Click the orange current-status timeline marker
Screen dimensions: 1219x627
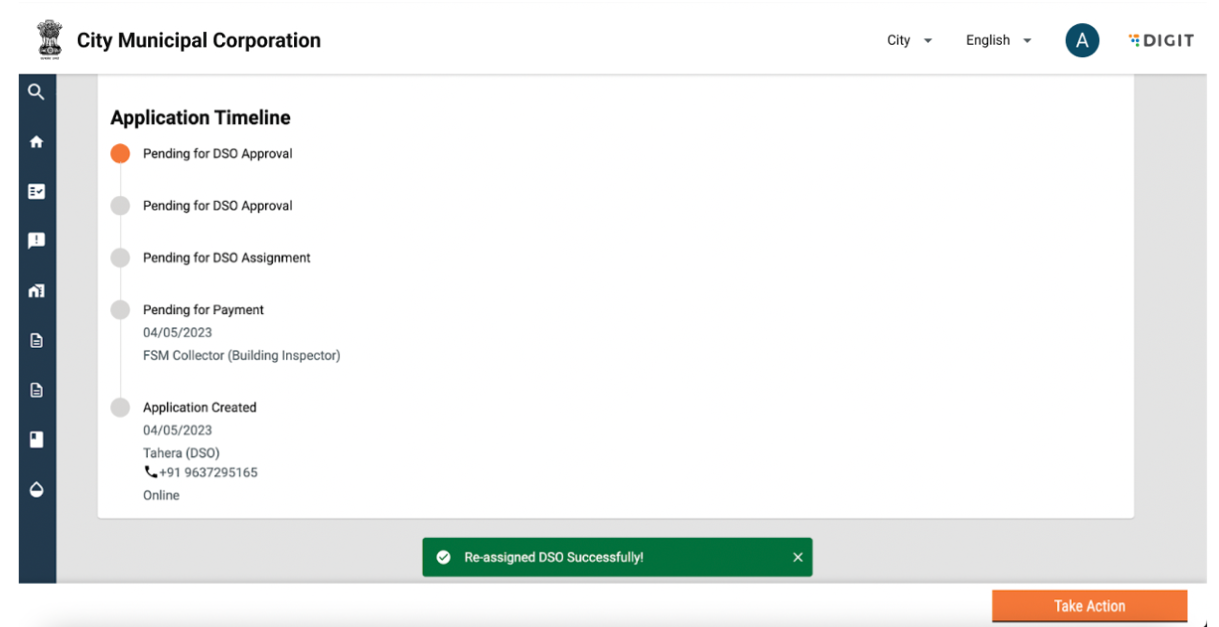pos(120,154)
